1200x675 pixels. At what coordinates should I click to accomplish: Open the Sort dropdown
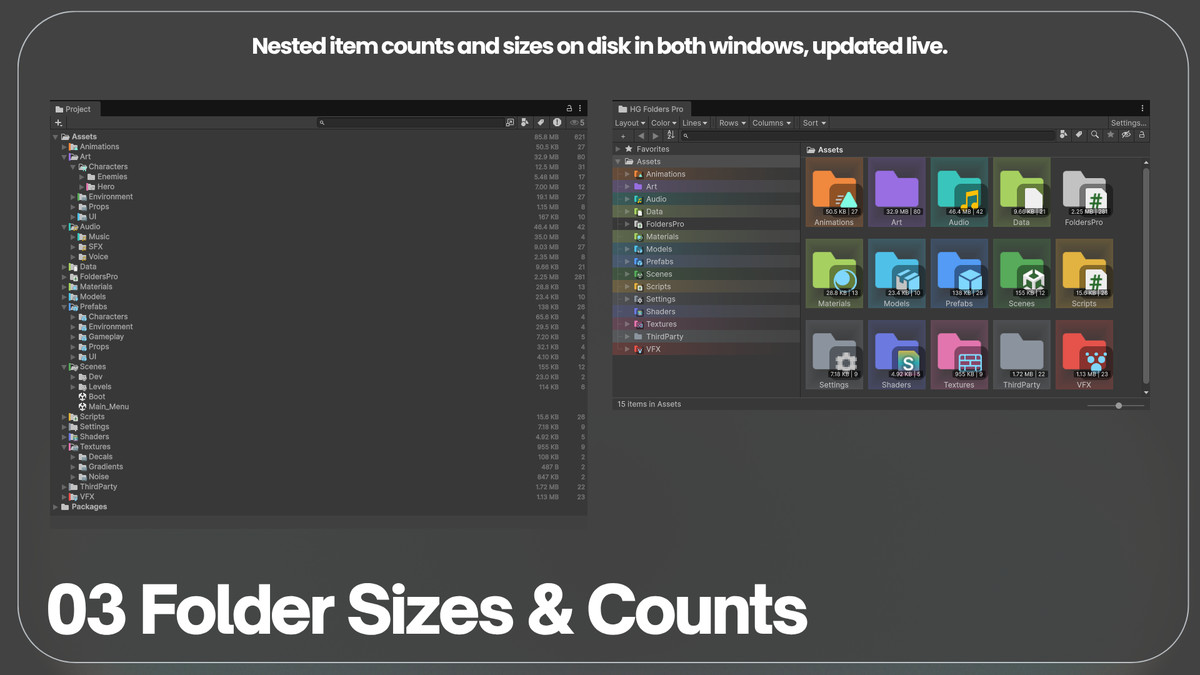[815, 123]
